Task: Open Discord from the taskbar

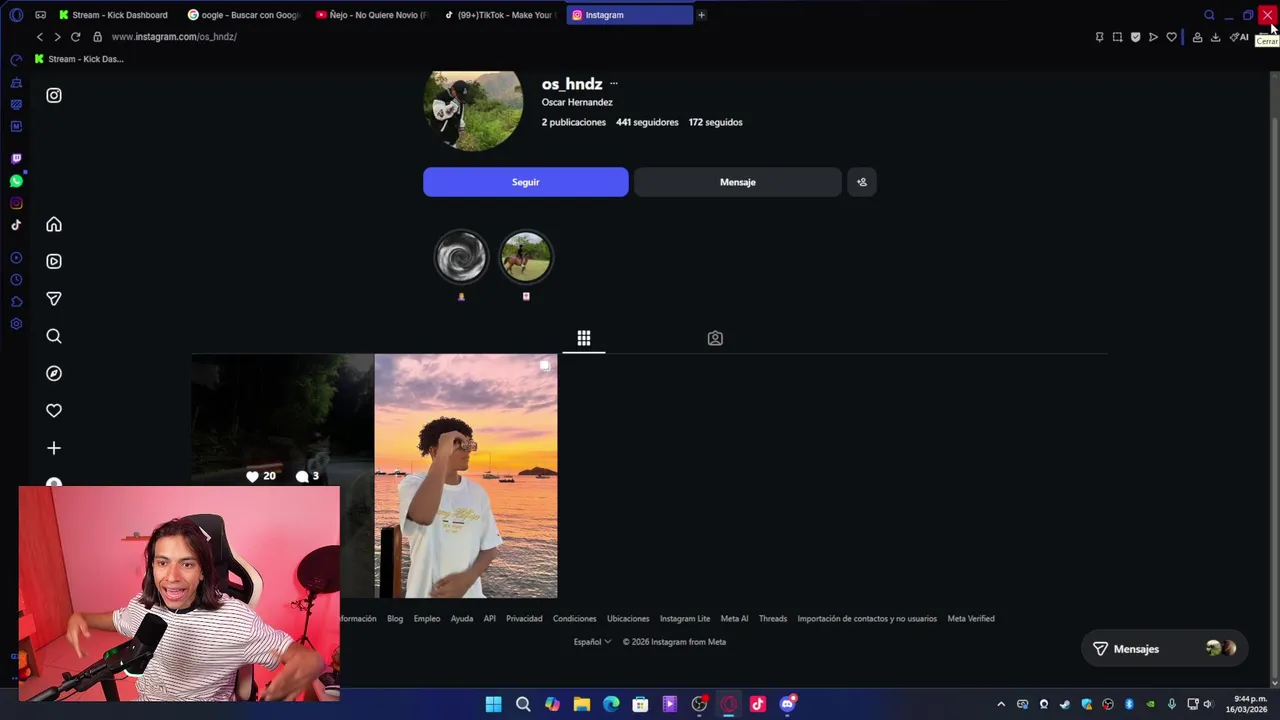Action: (x=787, y=704)
